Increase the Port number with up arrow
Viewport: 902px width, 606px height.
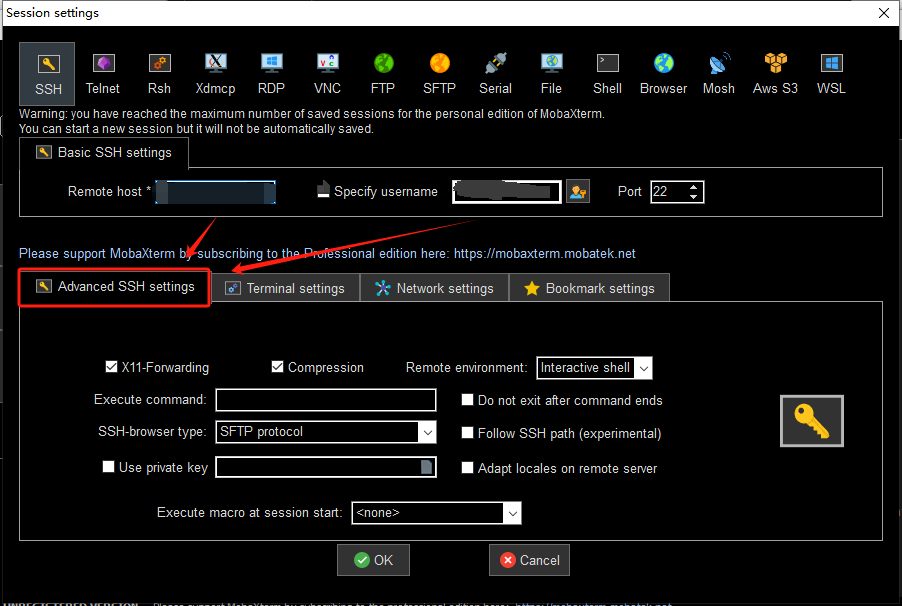point(694,187)
